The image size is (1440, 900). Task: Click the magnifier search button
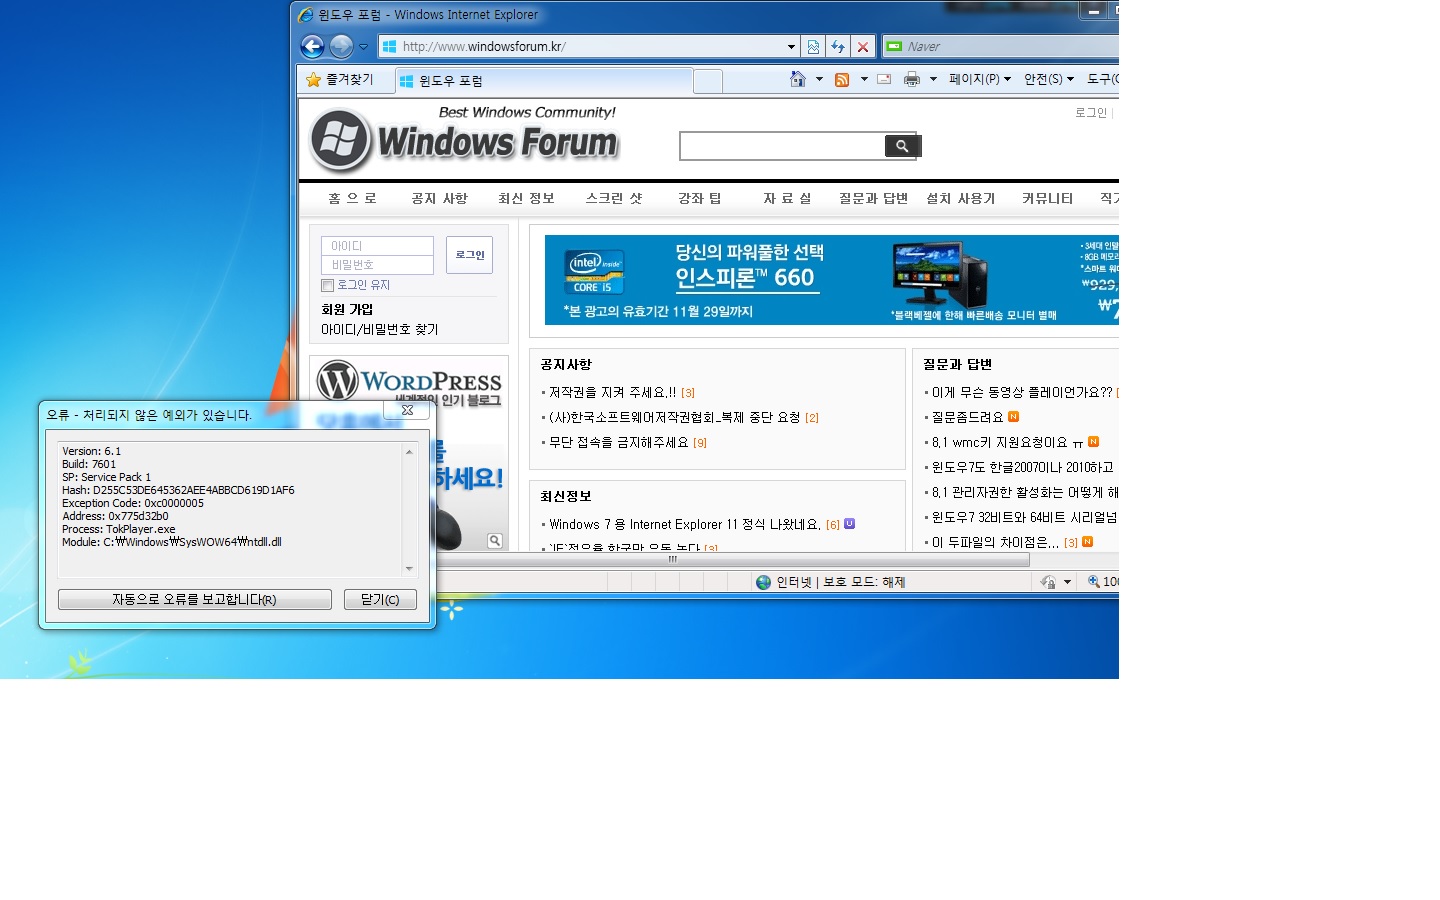pyautogui.click(x=902, y=146)
